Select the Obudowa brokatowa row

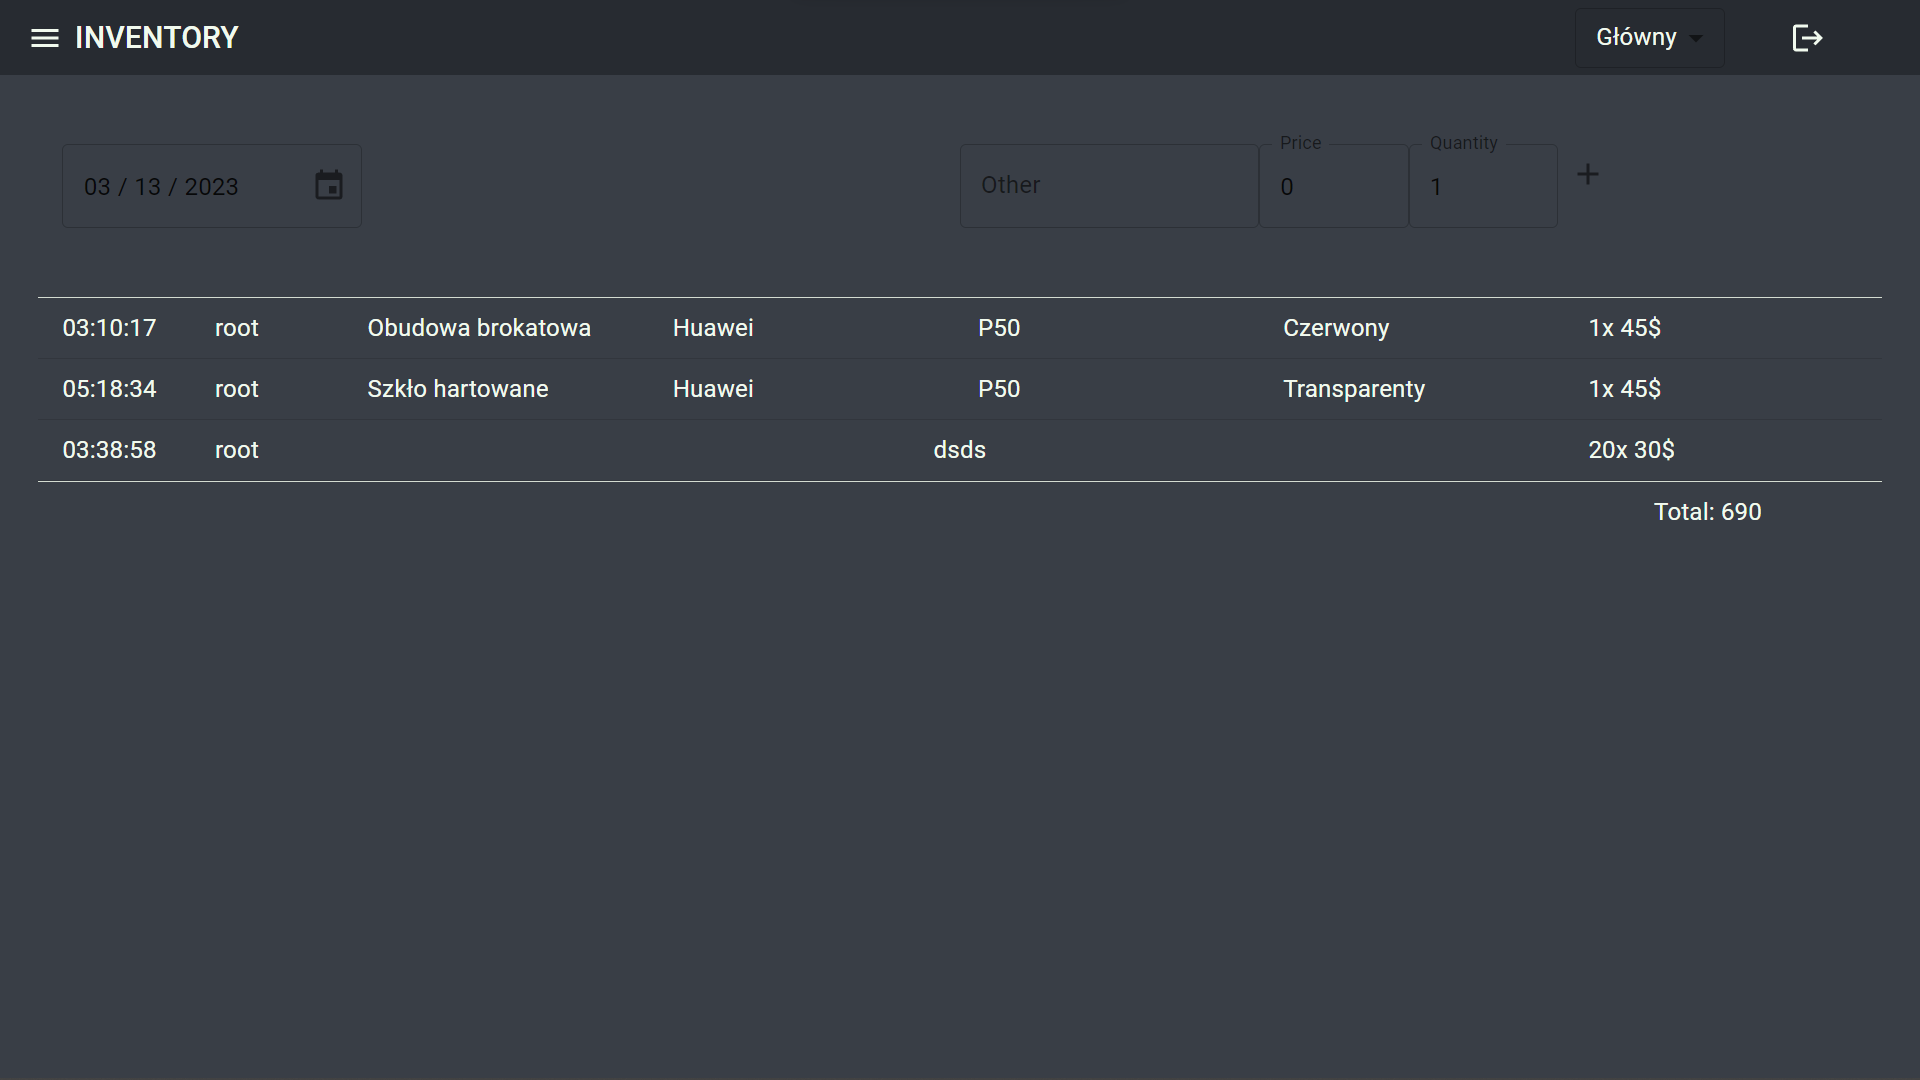pyautogui.click(x=479, y=328)
